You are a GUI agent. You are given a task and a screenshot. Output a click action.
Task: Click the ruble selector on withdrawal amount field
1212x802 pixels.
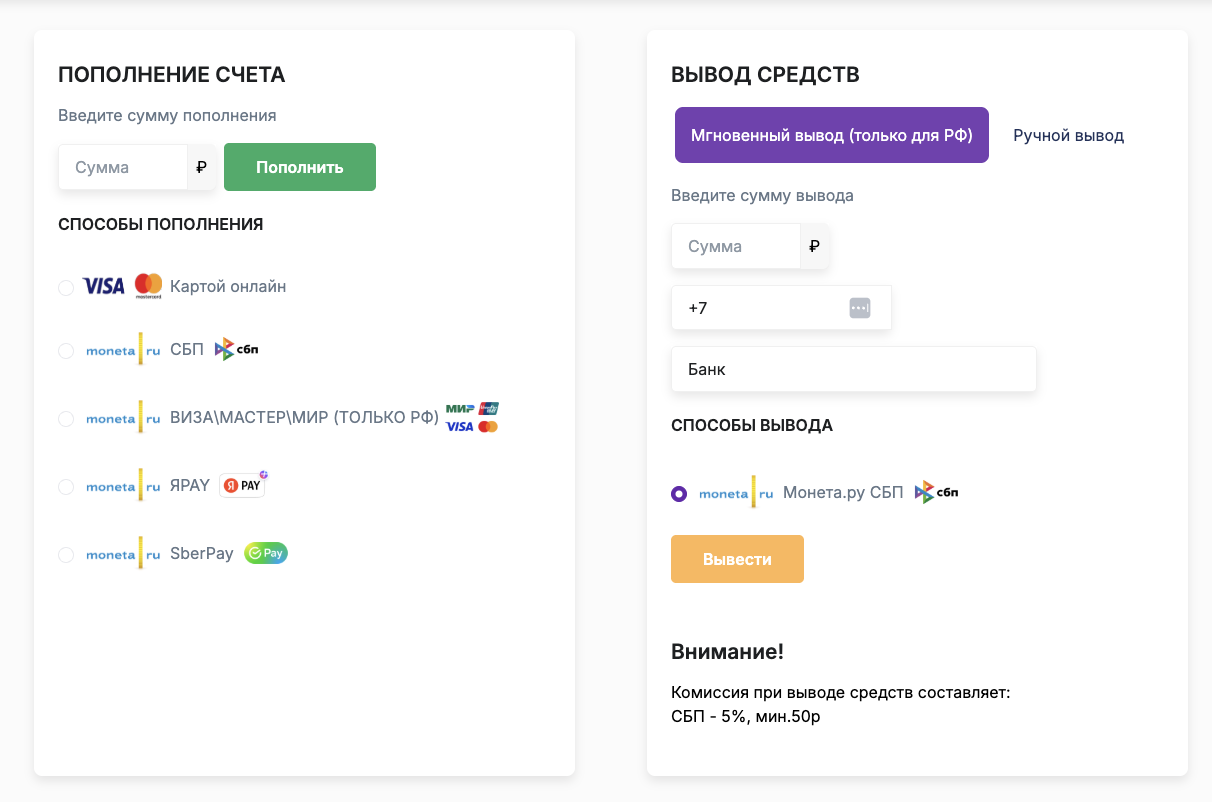(815, 245)
